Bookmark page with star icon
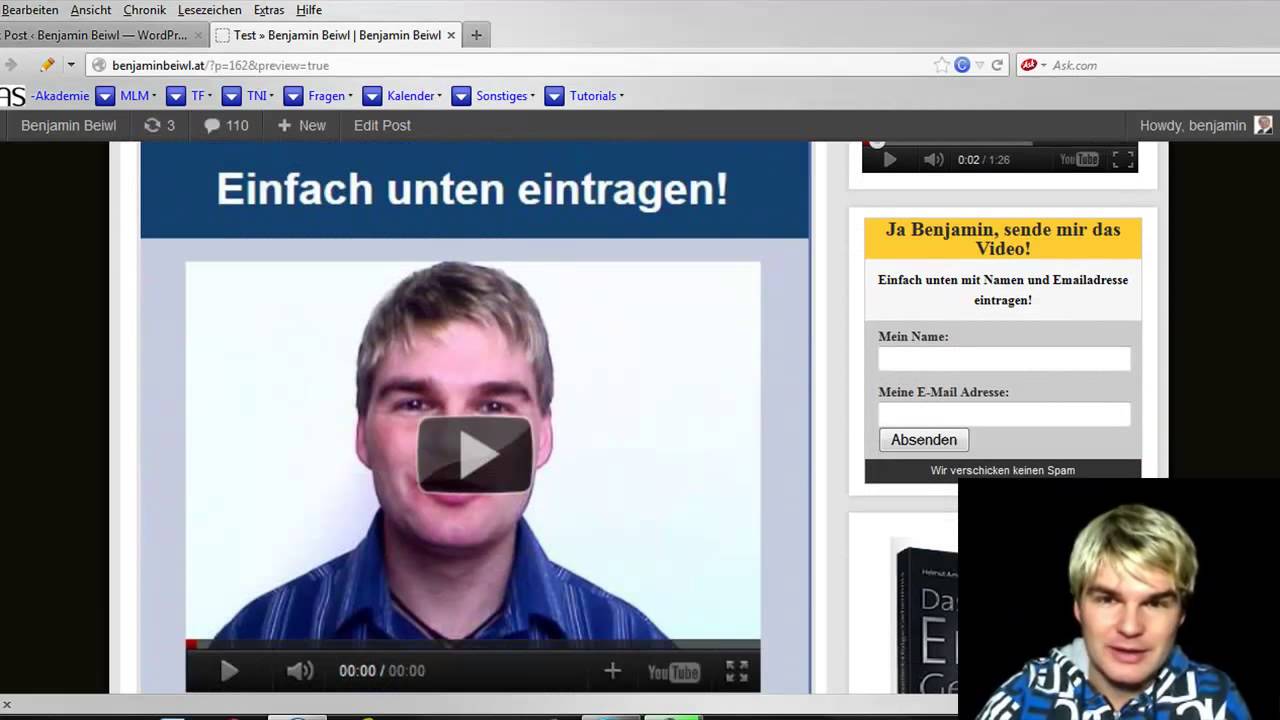Viewport: 1280px width, 720px height. pos(941,65)
